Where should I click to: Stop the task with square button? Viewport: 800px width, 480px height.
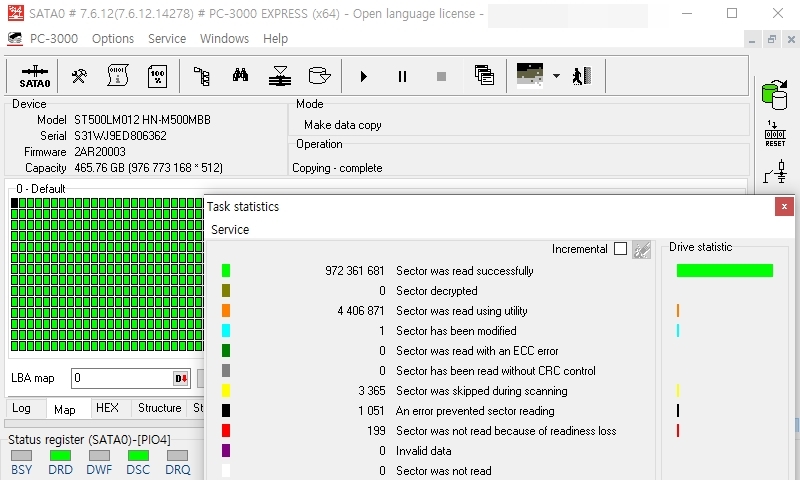coord(441,77)
